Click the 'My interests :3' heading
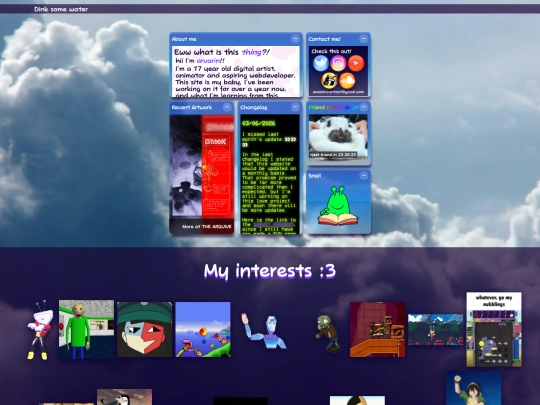 [x=270, y=271]
